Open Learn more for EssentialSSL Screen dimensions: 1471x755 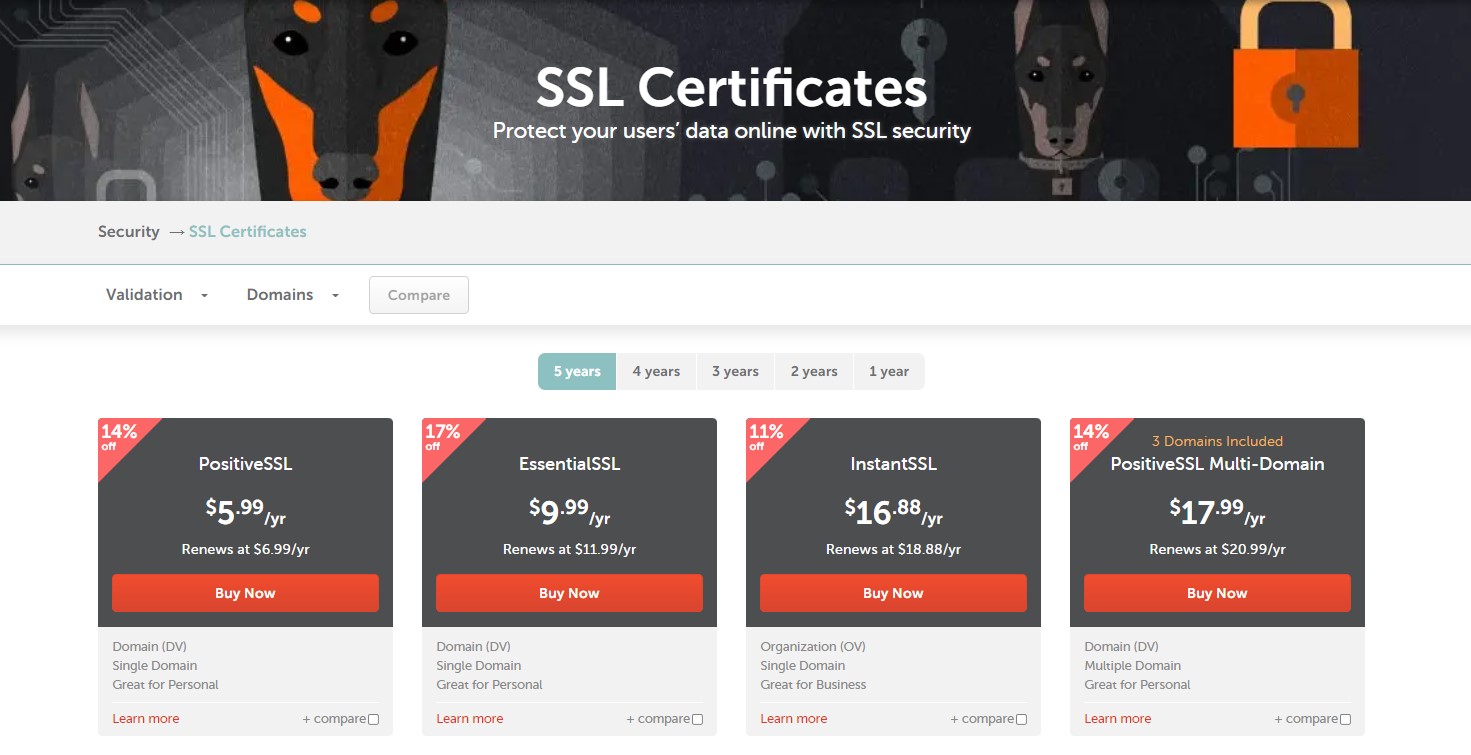click(470, 719)
